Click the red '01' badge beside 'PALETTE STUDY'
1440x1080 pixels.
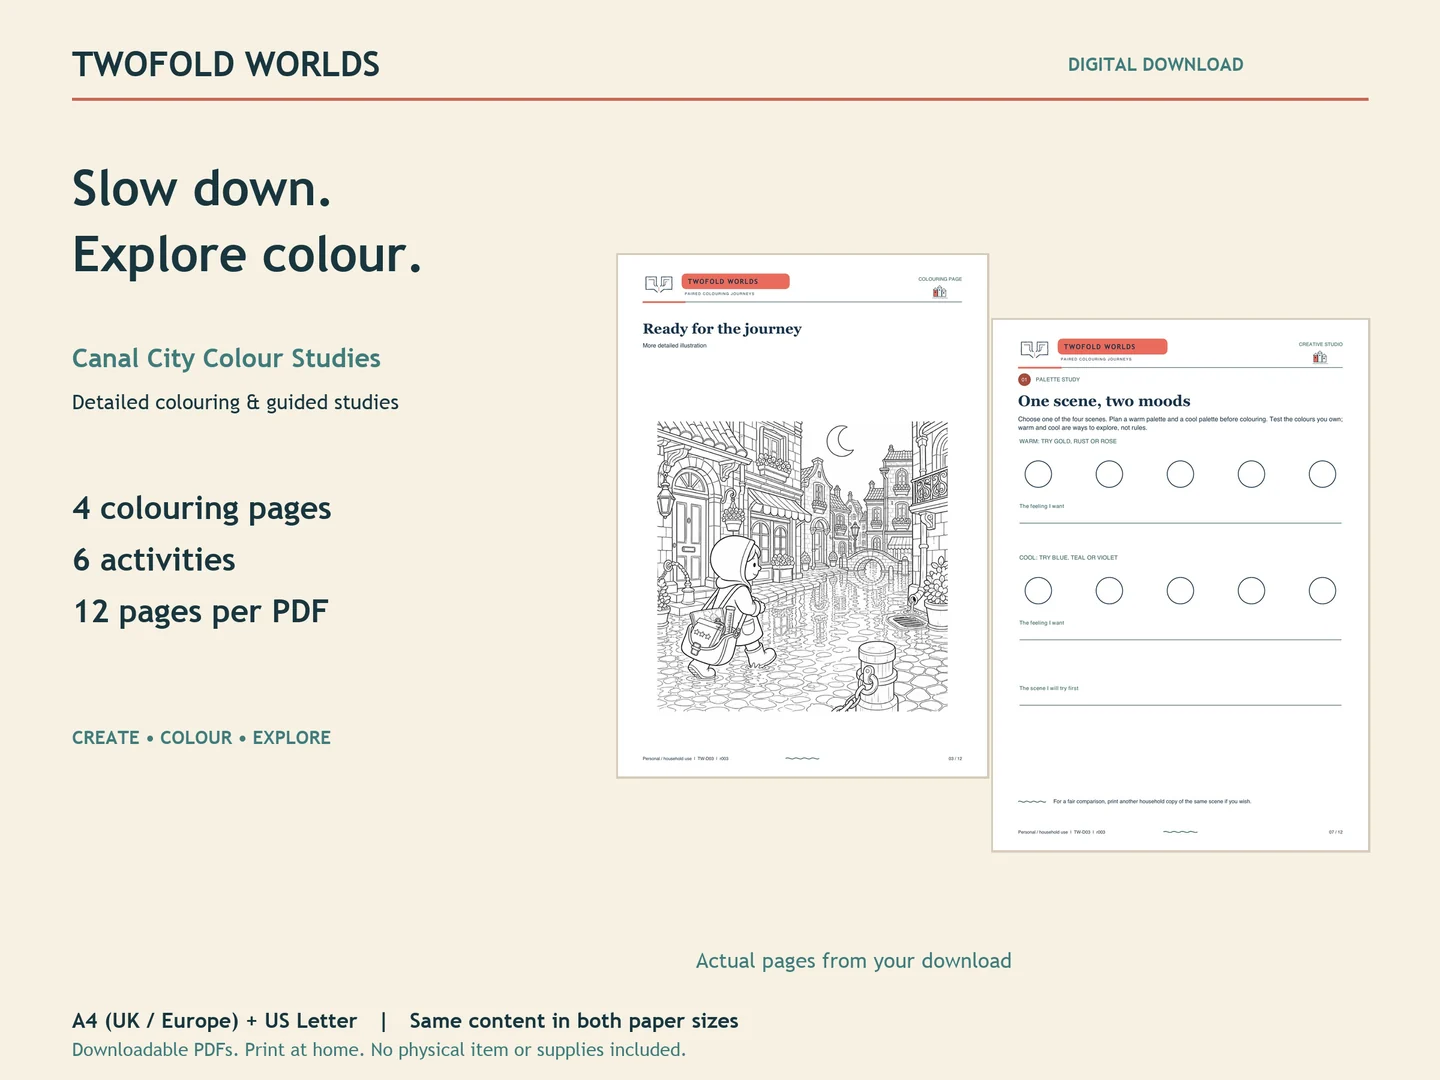tap(1024, 380)
